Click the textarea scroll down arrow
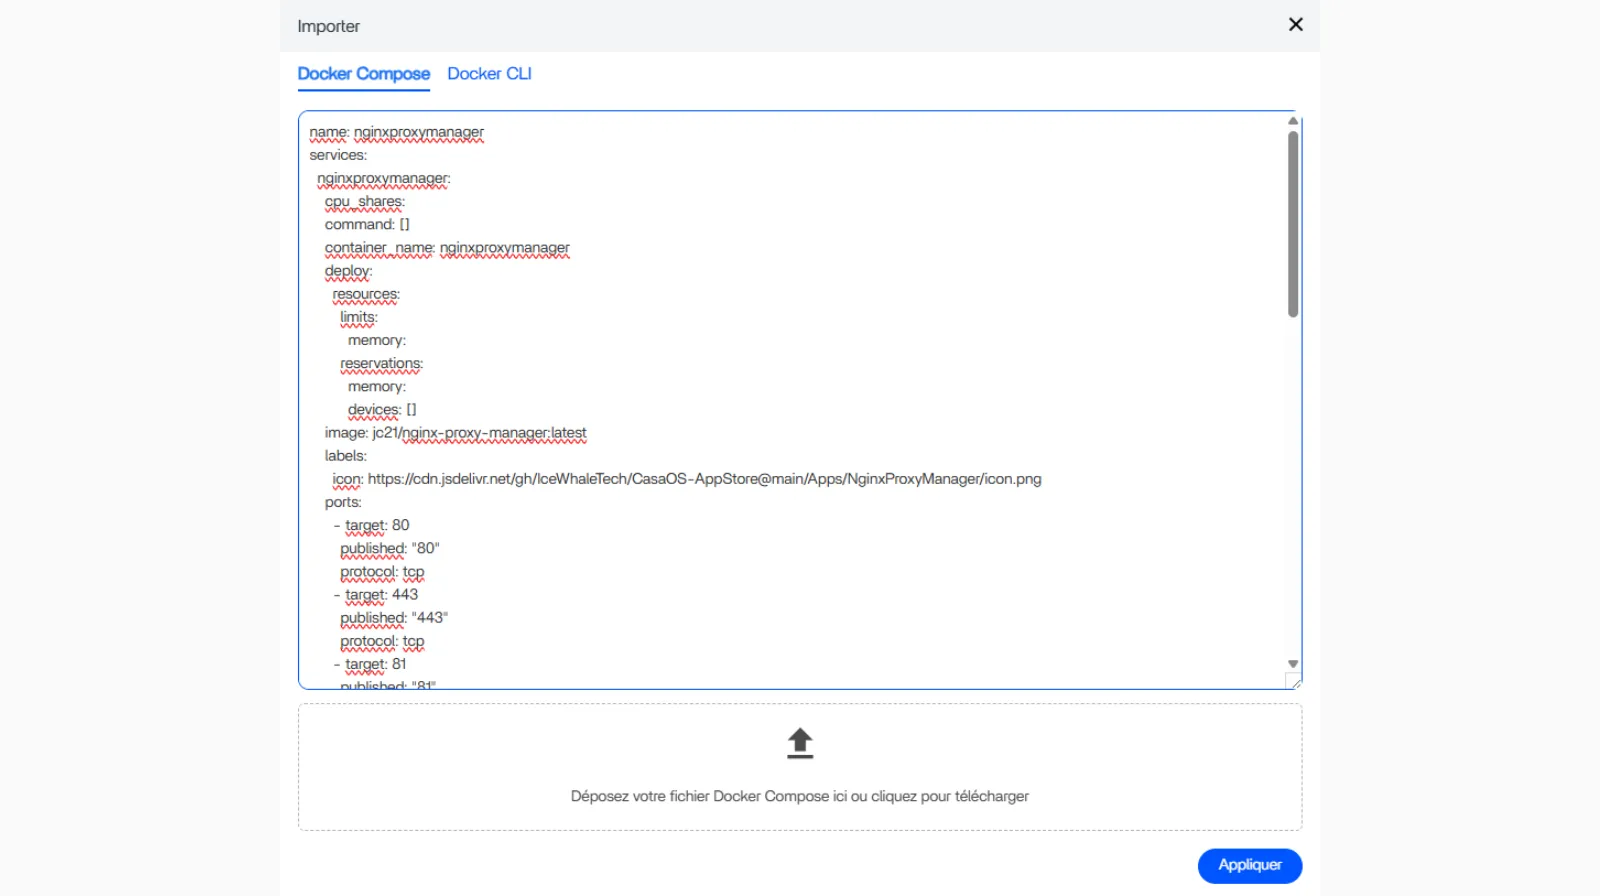This screenshot has width=1600, height=896. [x=1292, y=664]
